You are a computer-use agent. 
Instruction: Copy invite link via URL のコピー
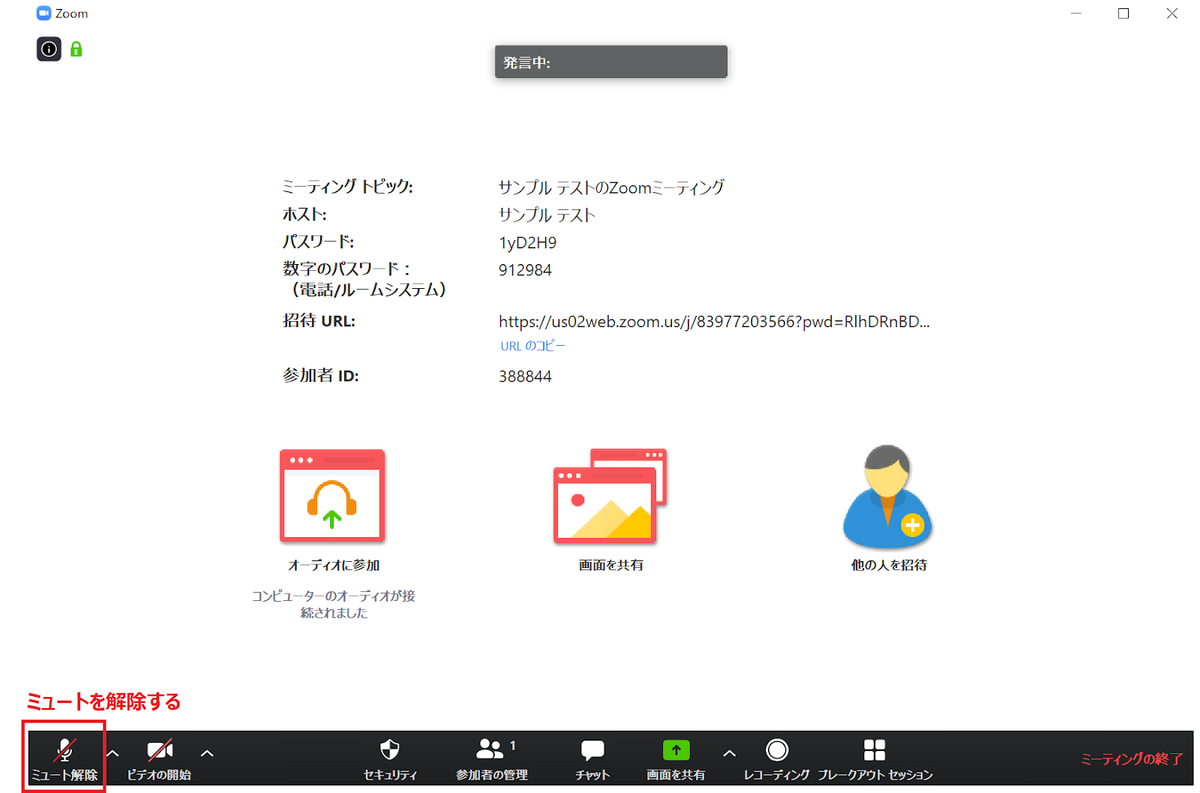click(x=533, y=346)
